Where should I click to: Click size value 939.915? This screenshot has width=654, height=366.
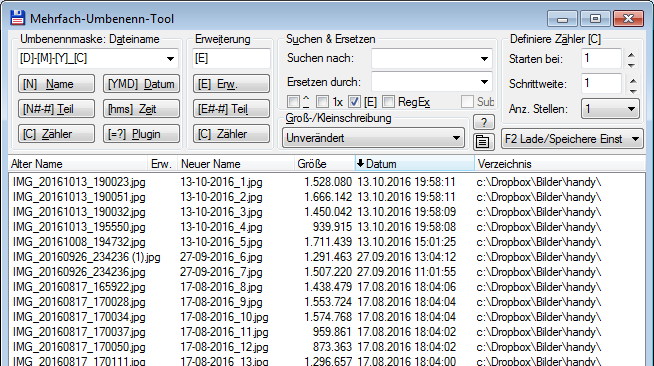tap(332, 227)
